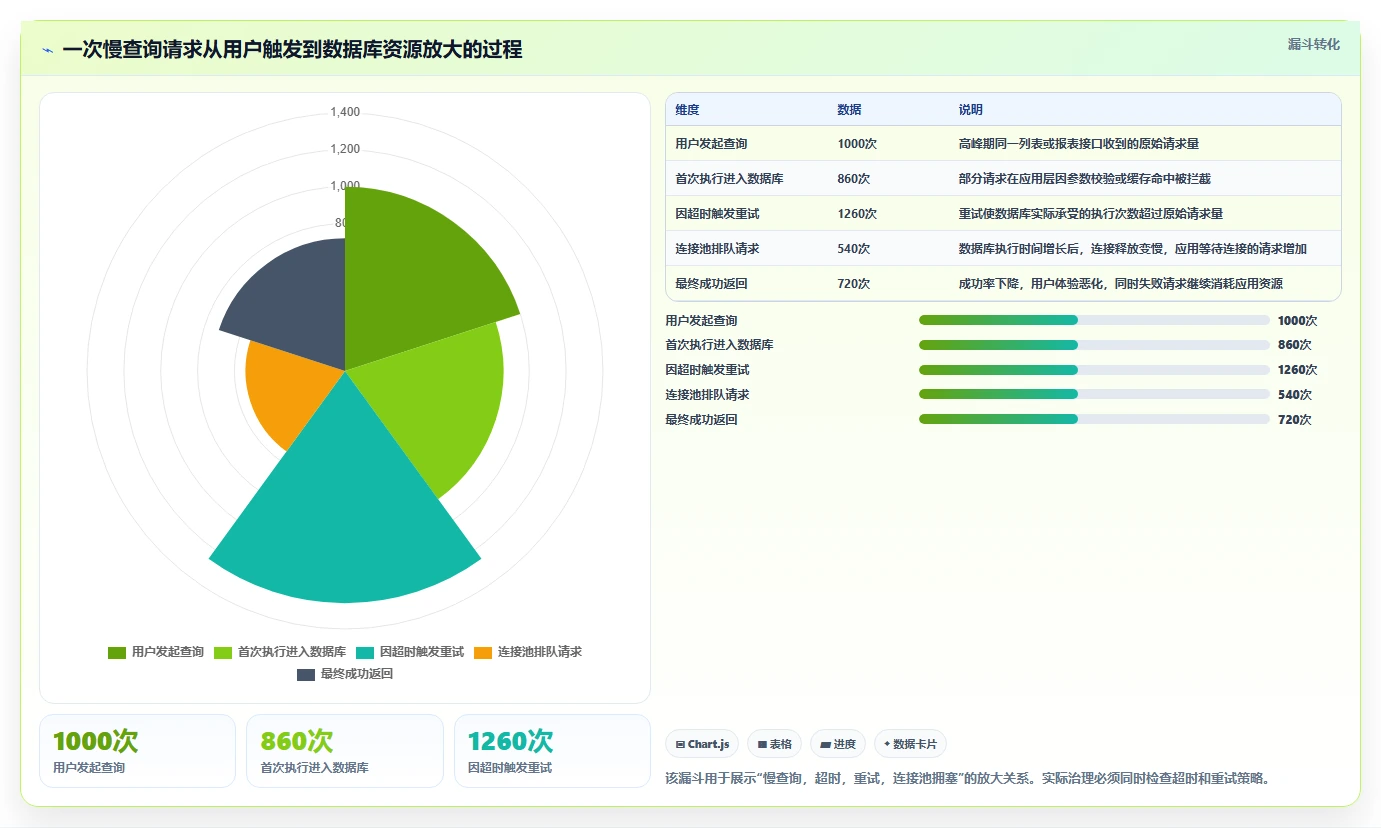Toggle the 用户发起查询 legend entry
This screenshot has height=828, width=1381.
click(x=156, y=652)
